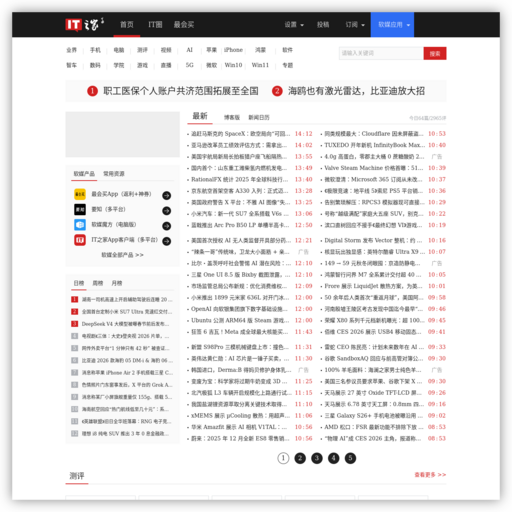This screenshot has height=512, width=512.
Task: Open the 鸿蒙 category link
Action: coord(260,50)
